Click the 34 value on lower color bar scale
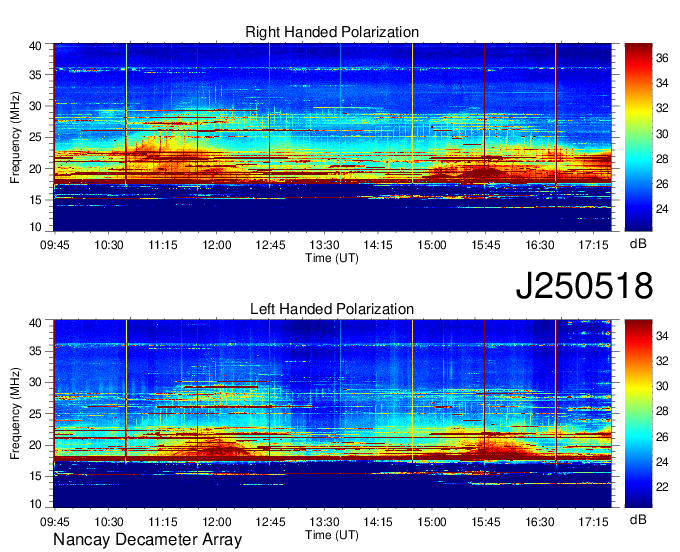 pos(662,336)
